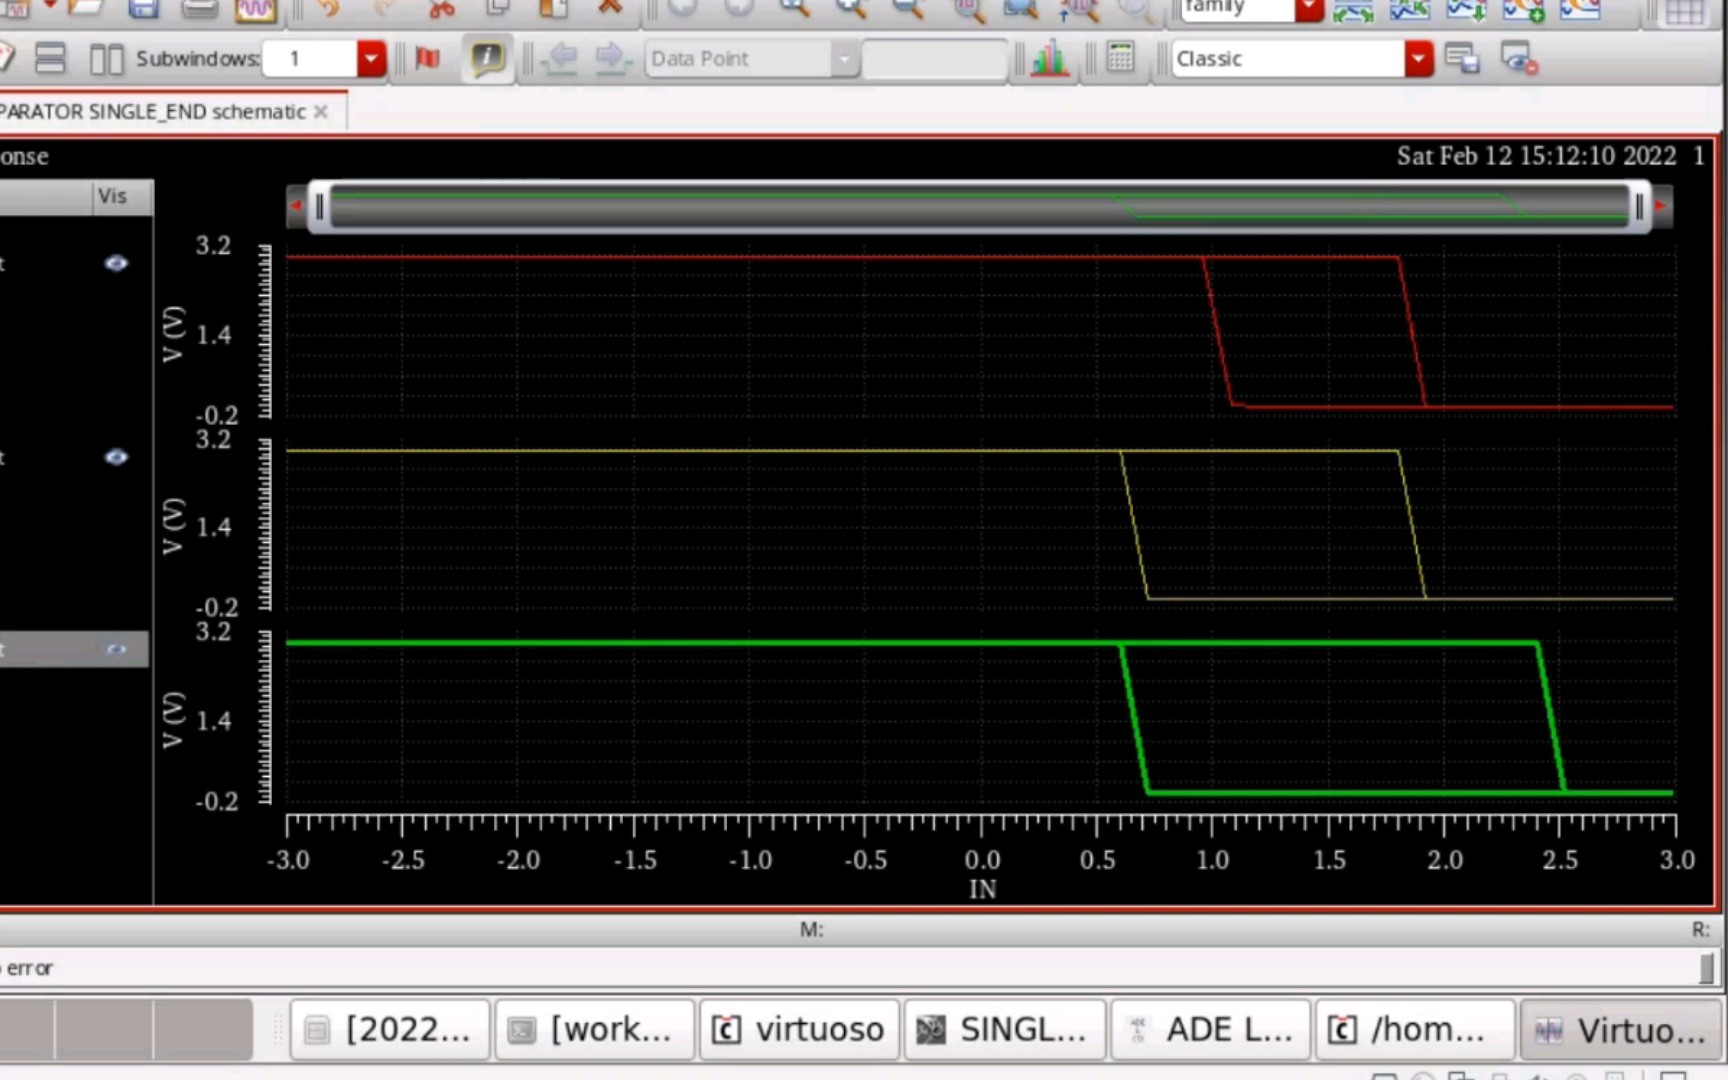Viewport: 1728px width, 1080px height.
Task: Click the previous data point arrow
Action: (561, 58)
